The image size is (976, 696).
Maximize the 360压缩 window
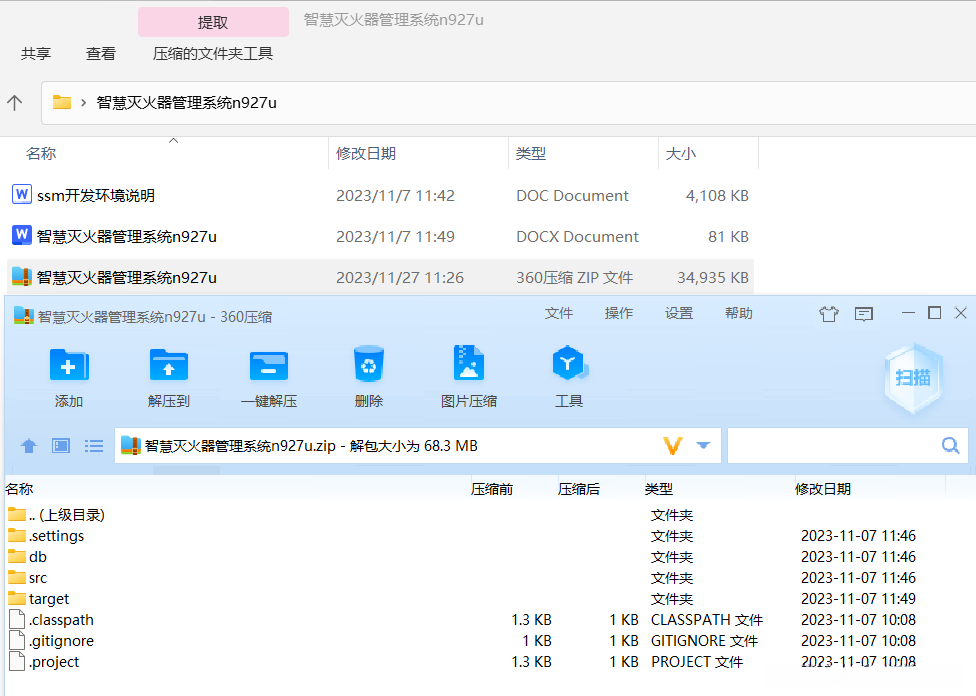pyautogui.click(x=934, y=313)
